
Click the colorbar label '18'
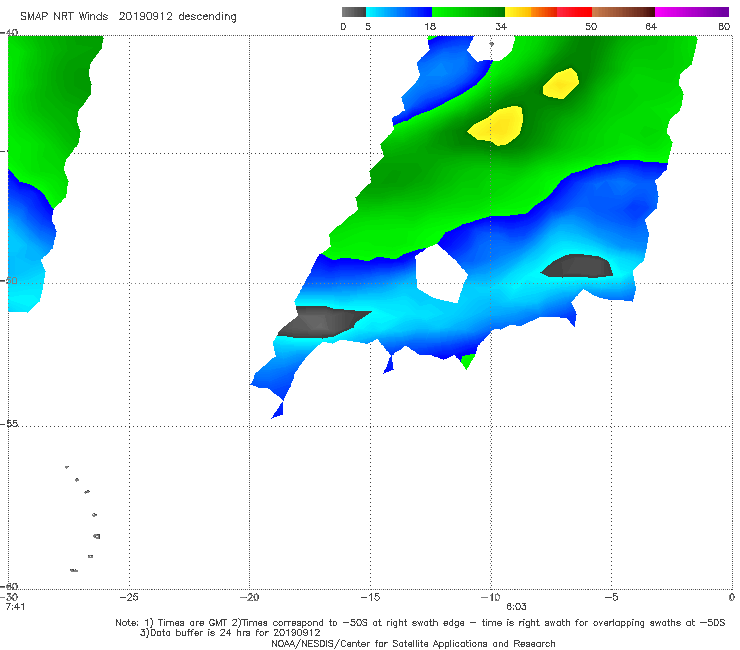430,27
